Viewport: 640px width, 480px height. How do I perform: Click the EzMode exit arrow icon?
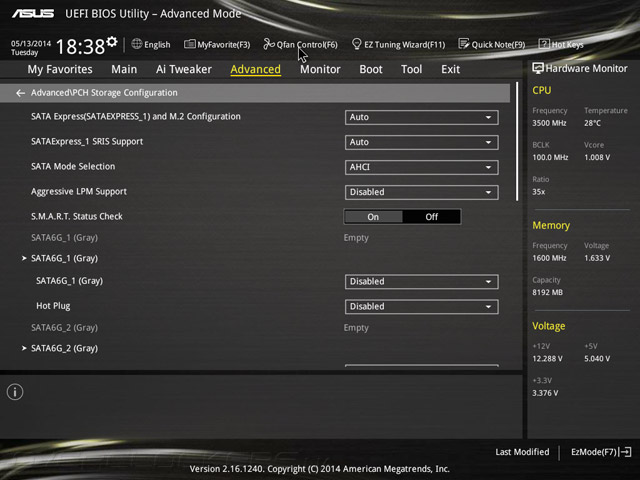pyautogui.click(x=626, y=452)
